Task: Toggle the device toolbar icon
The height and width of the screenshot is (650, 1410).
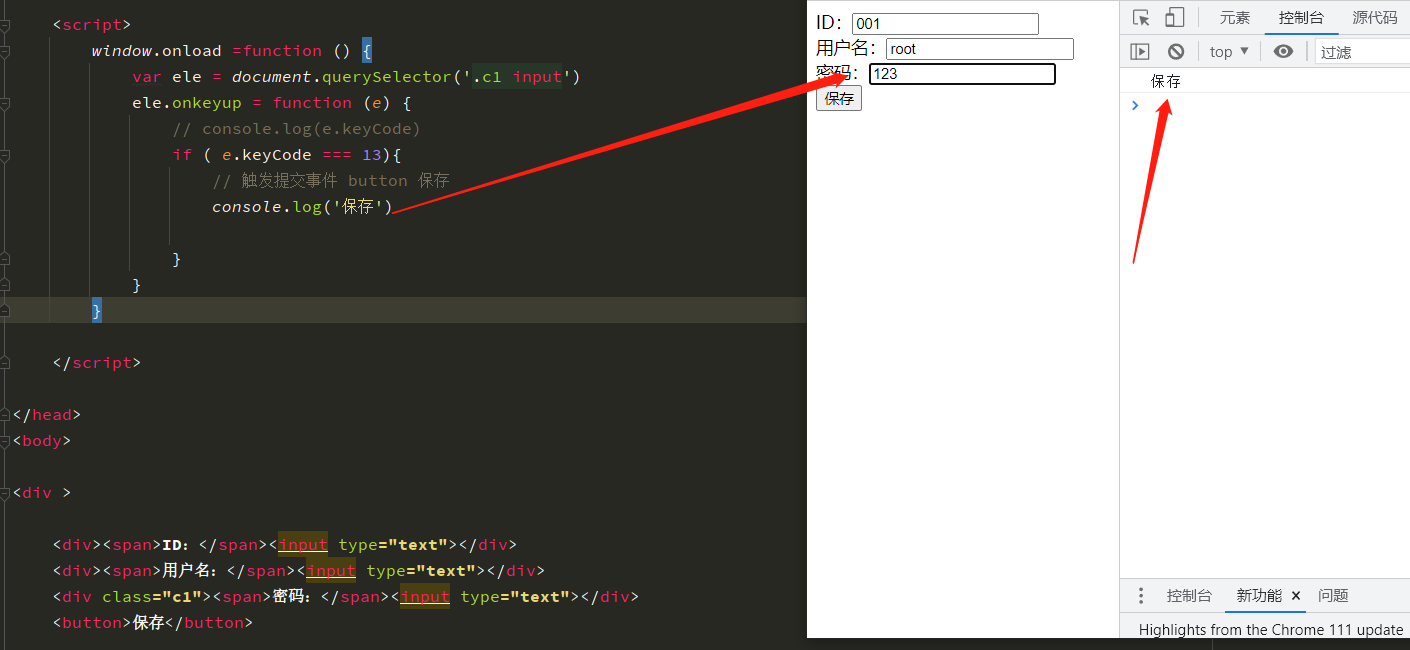Action: 1174,17
